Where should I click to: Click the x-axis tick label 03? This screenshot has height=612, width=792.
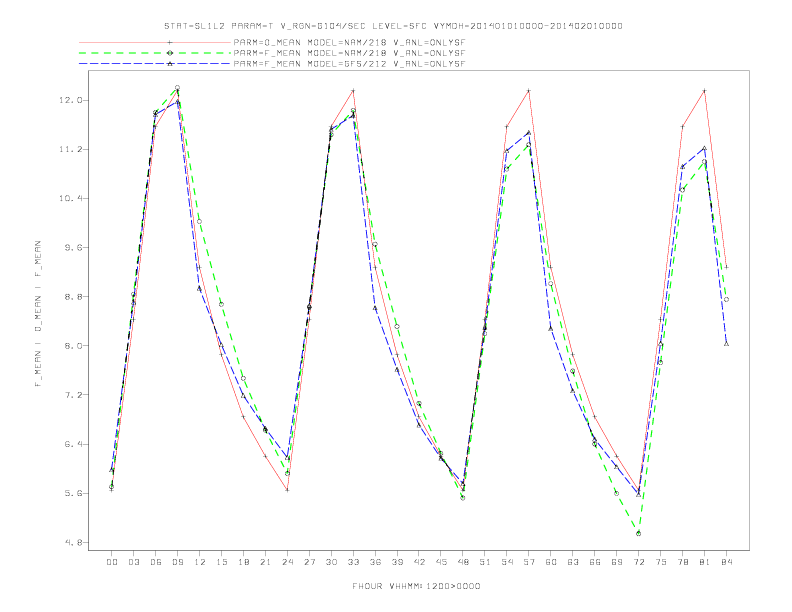point(134,562)
